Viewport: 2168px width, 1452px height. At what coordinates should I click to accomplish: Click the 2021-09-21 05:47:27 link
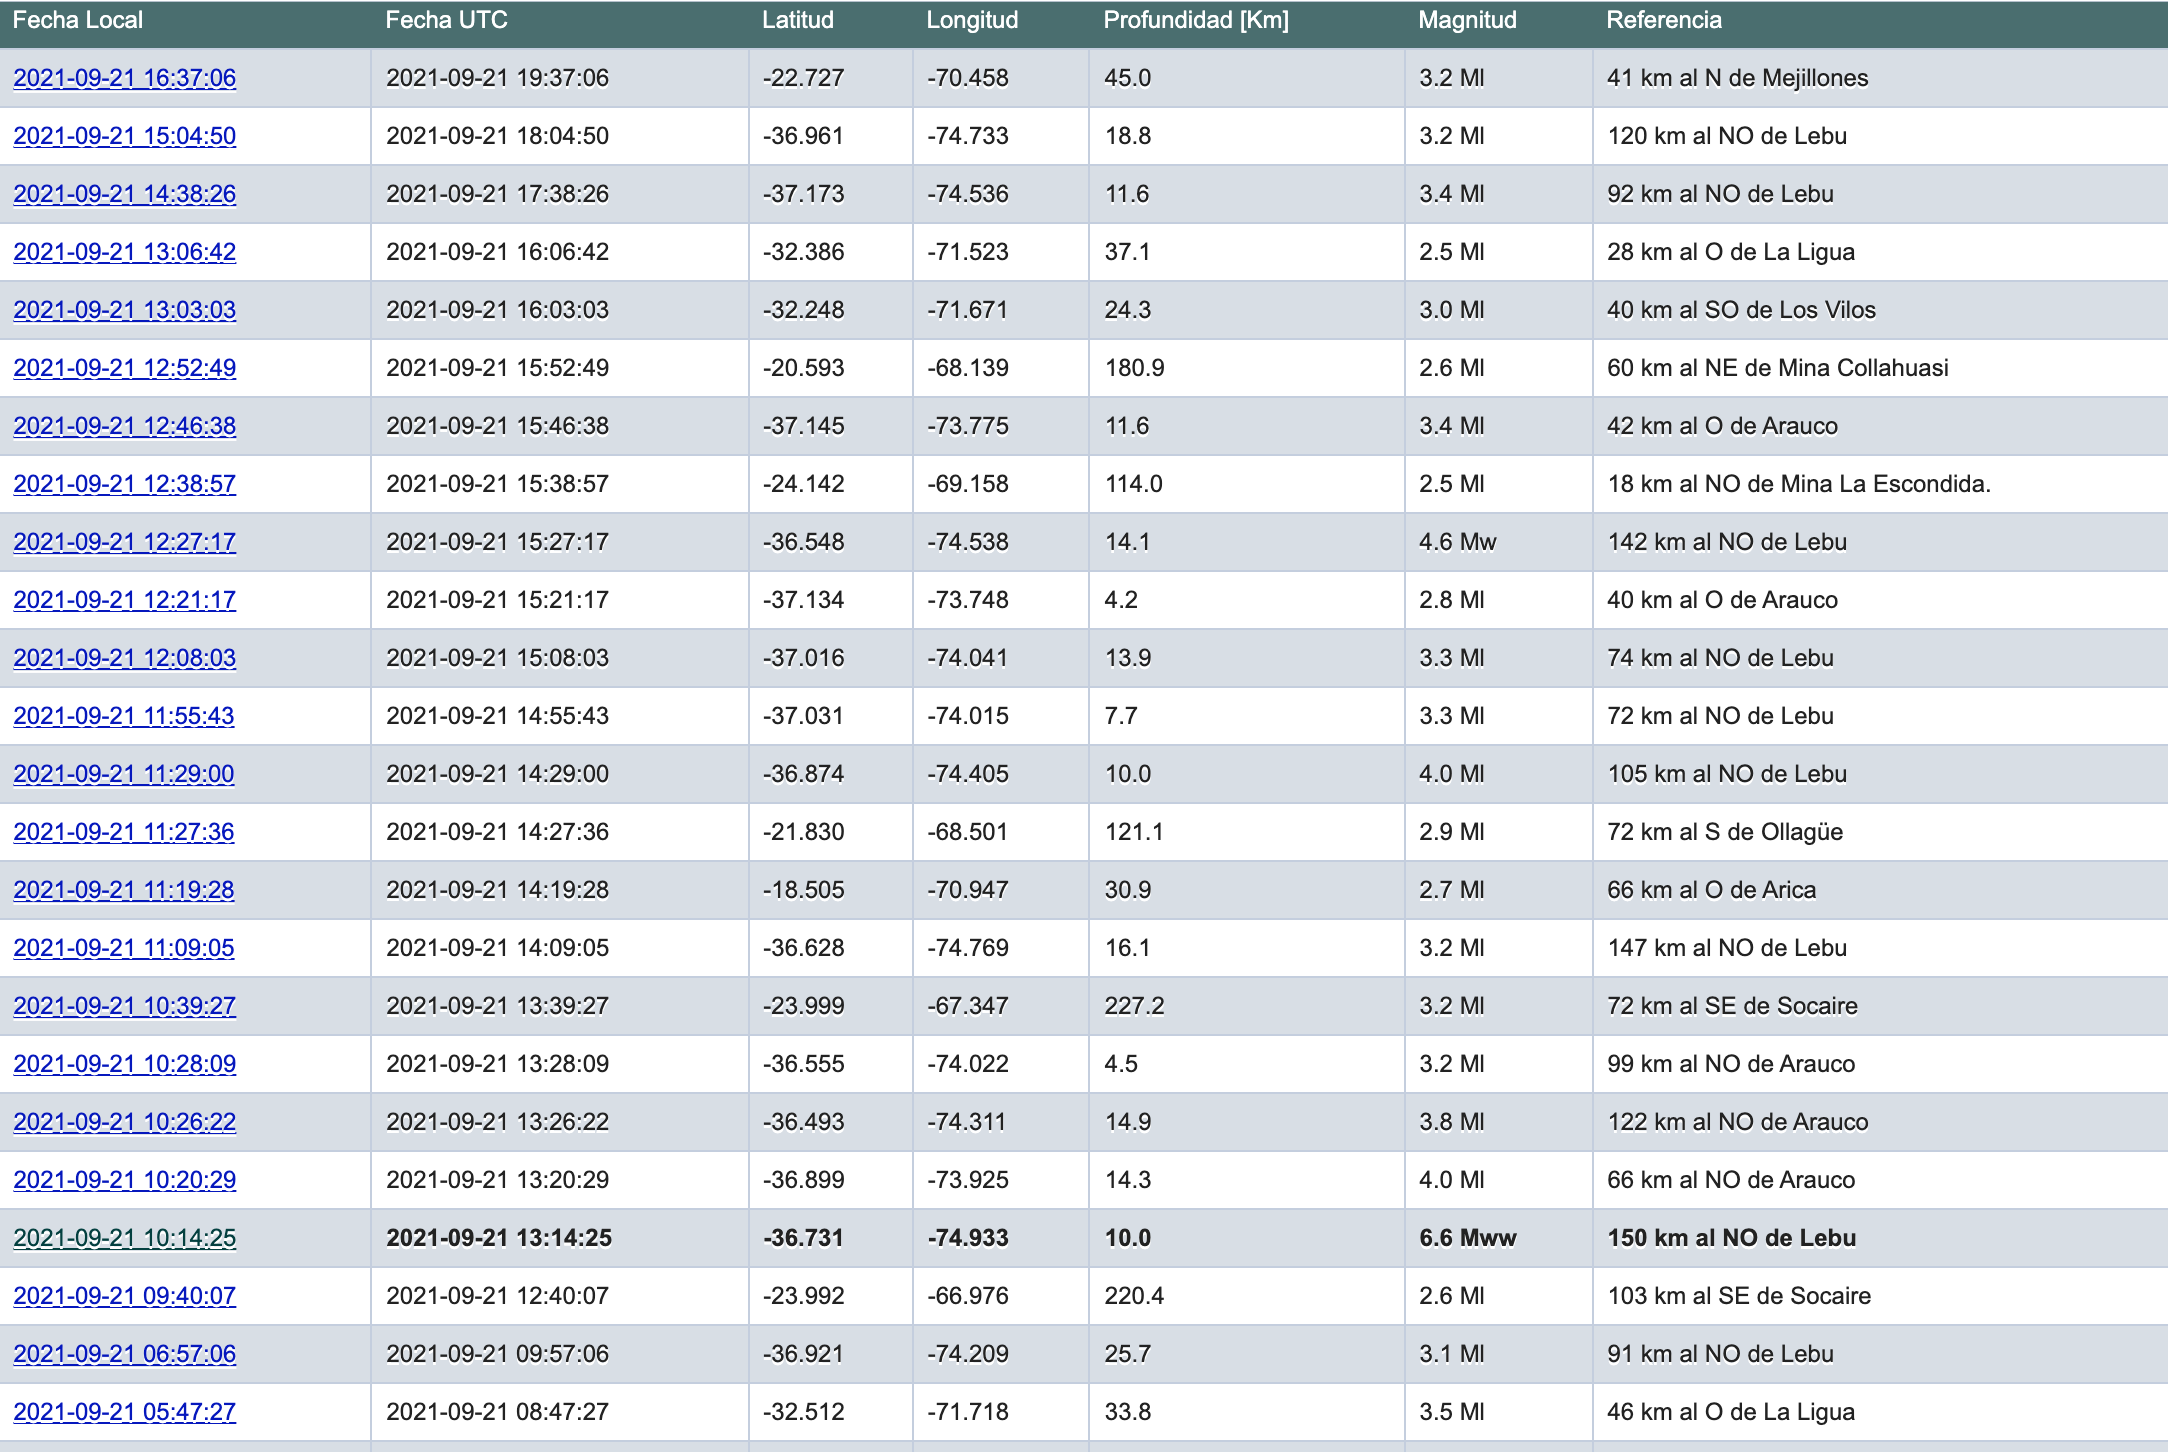[x=125, y=1412]
